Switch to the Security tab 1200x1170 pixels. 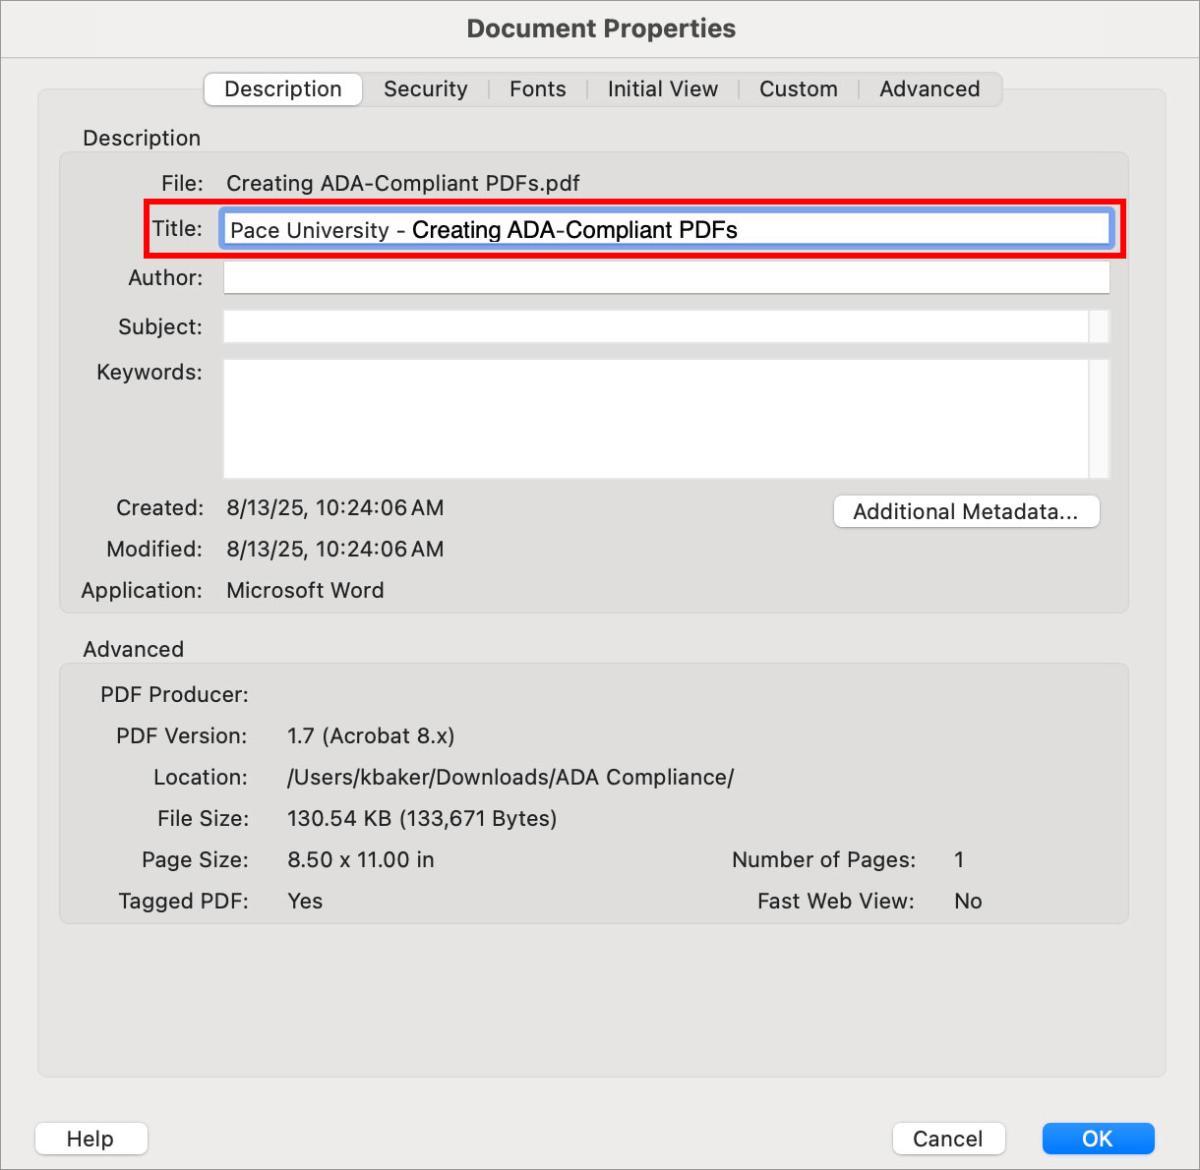click(x=425, y=89)
